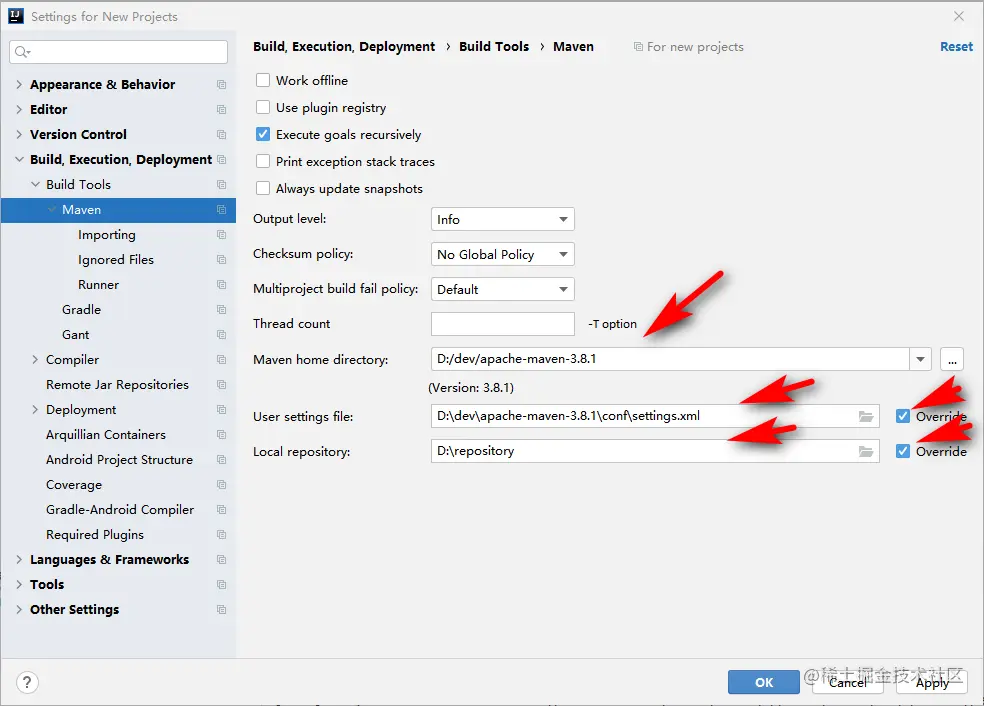Click the project-level icon beside Build Tools
Image resolution: width=984 pixels, height=706 pixels.
(222, 185)
